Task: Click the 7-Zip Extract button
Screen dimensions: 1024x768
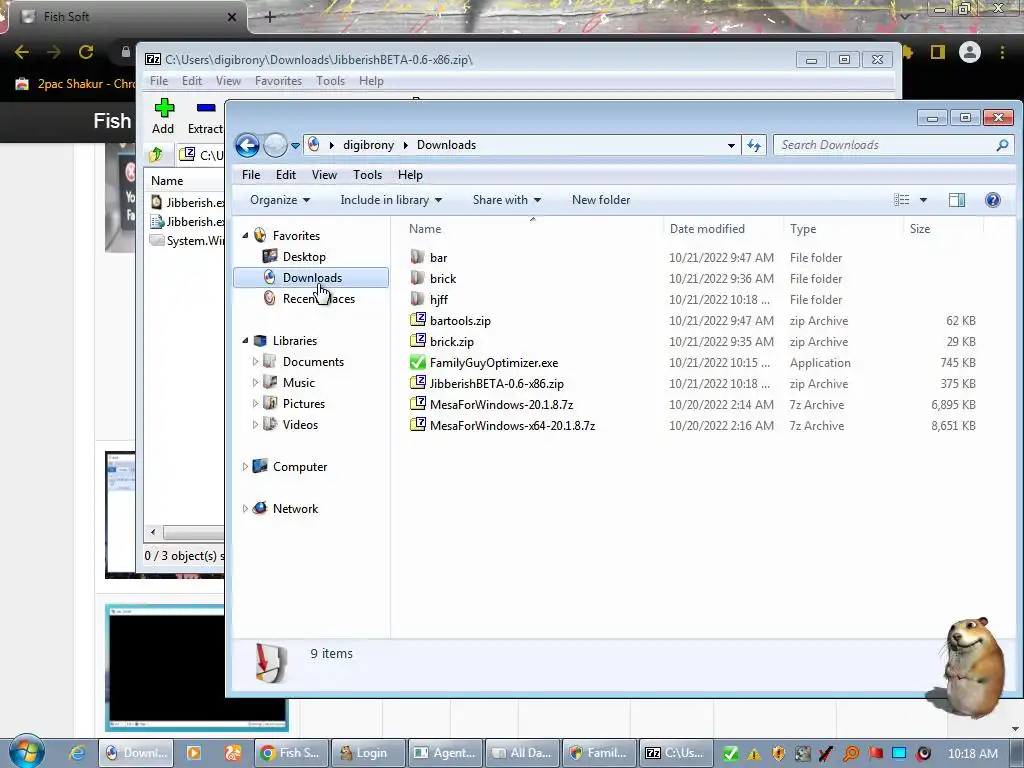Action: coord(205,116)
